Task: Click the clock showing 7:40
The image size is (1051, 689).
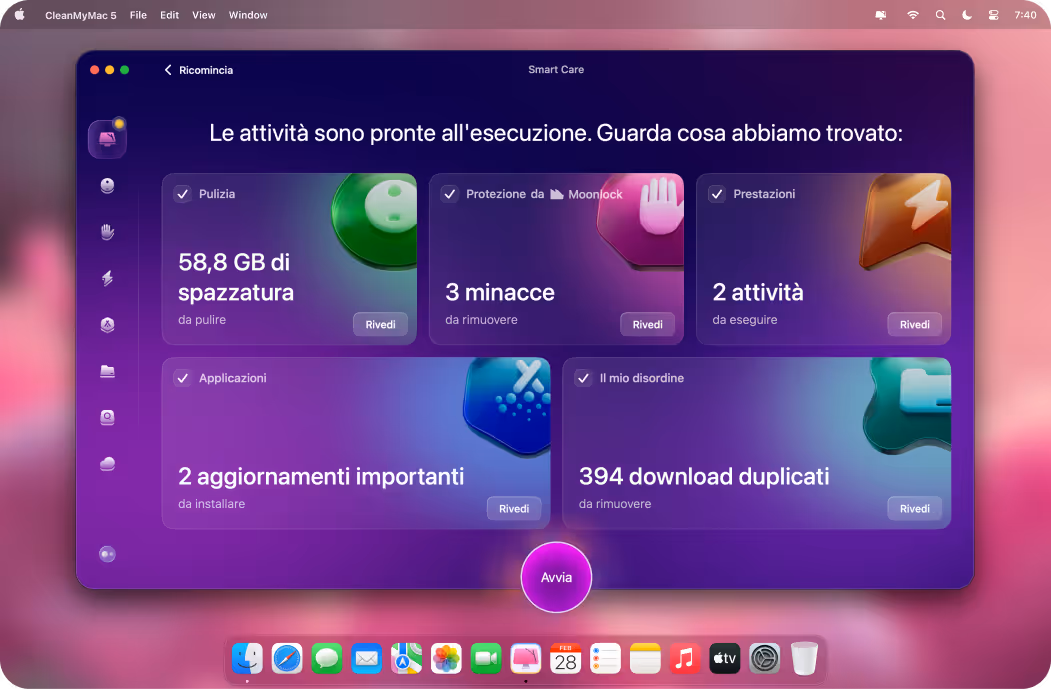Action: [1025, 15]
